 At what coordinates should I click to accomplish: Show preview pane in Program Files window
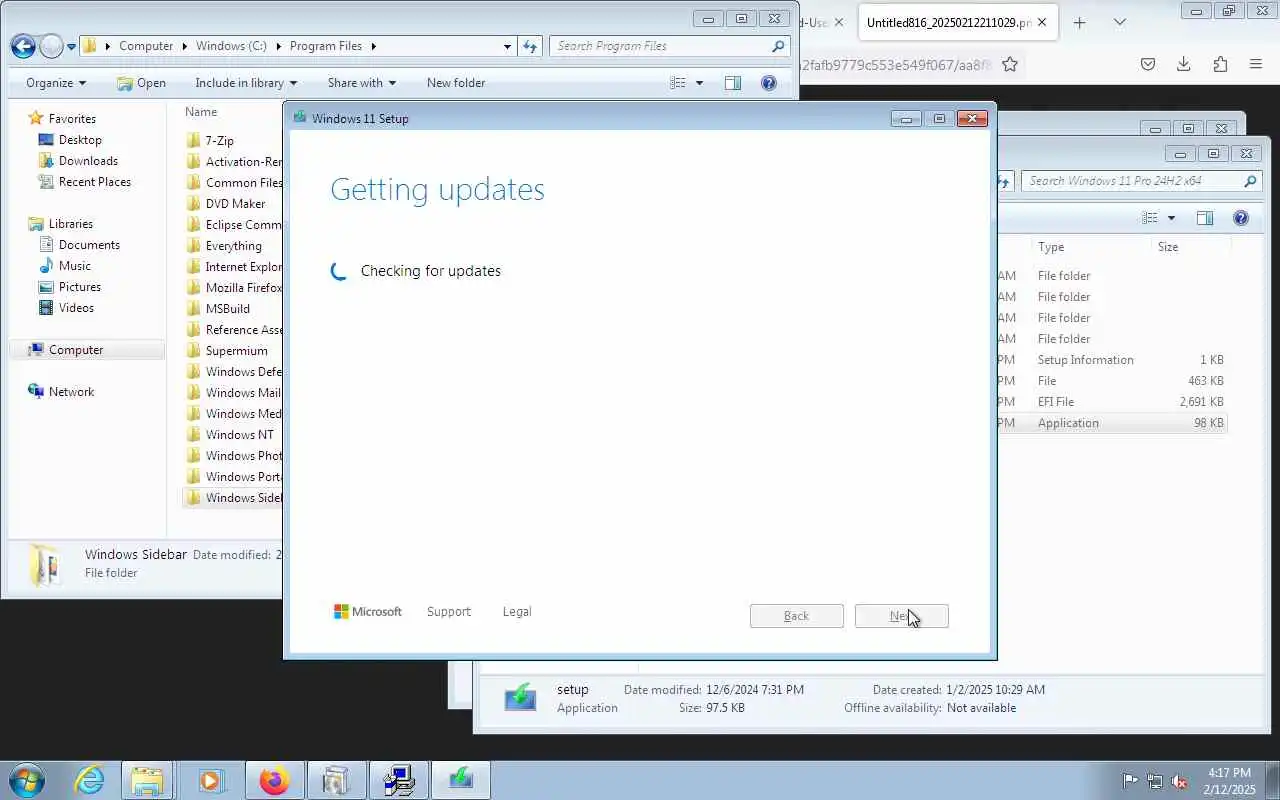point(733,83)
